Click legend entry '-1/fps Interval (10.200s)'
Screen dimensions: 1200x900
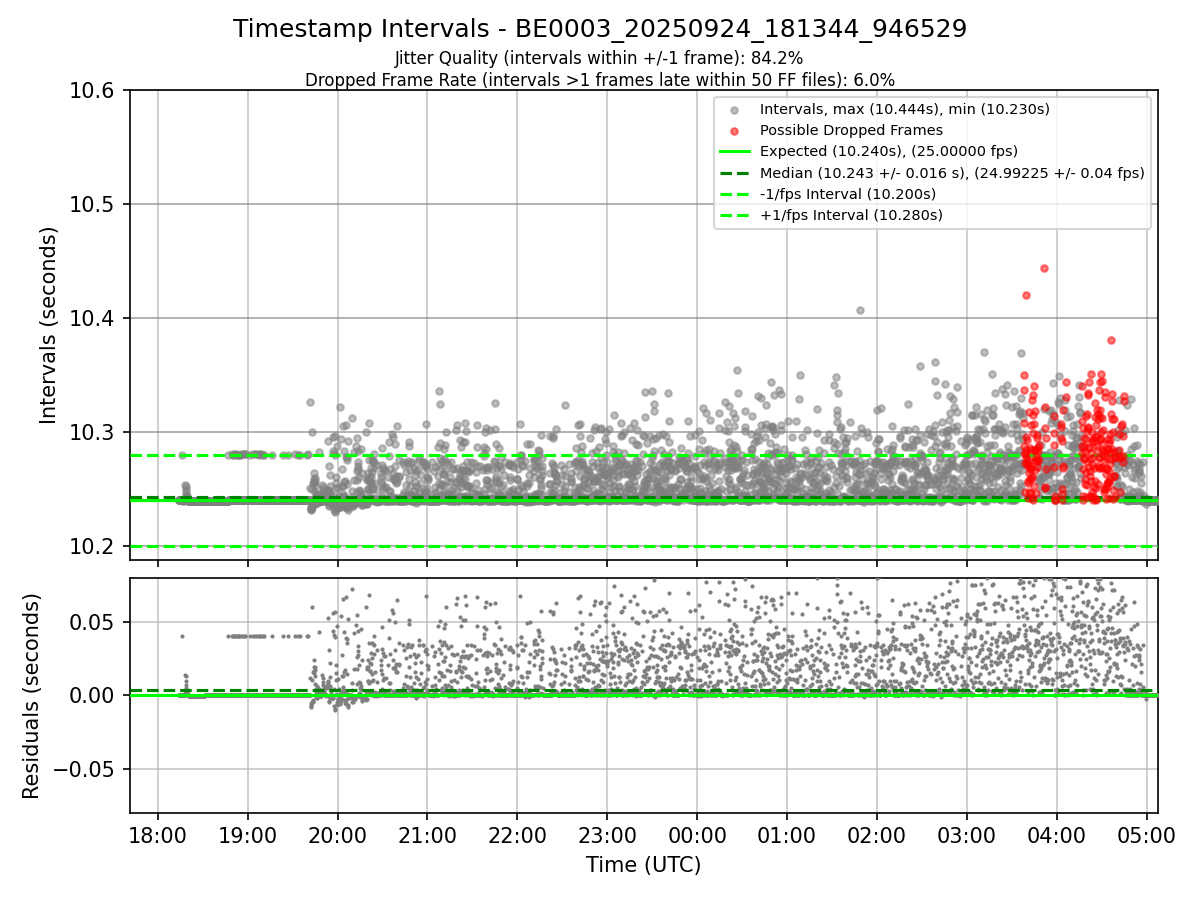point(848,193)
